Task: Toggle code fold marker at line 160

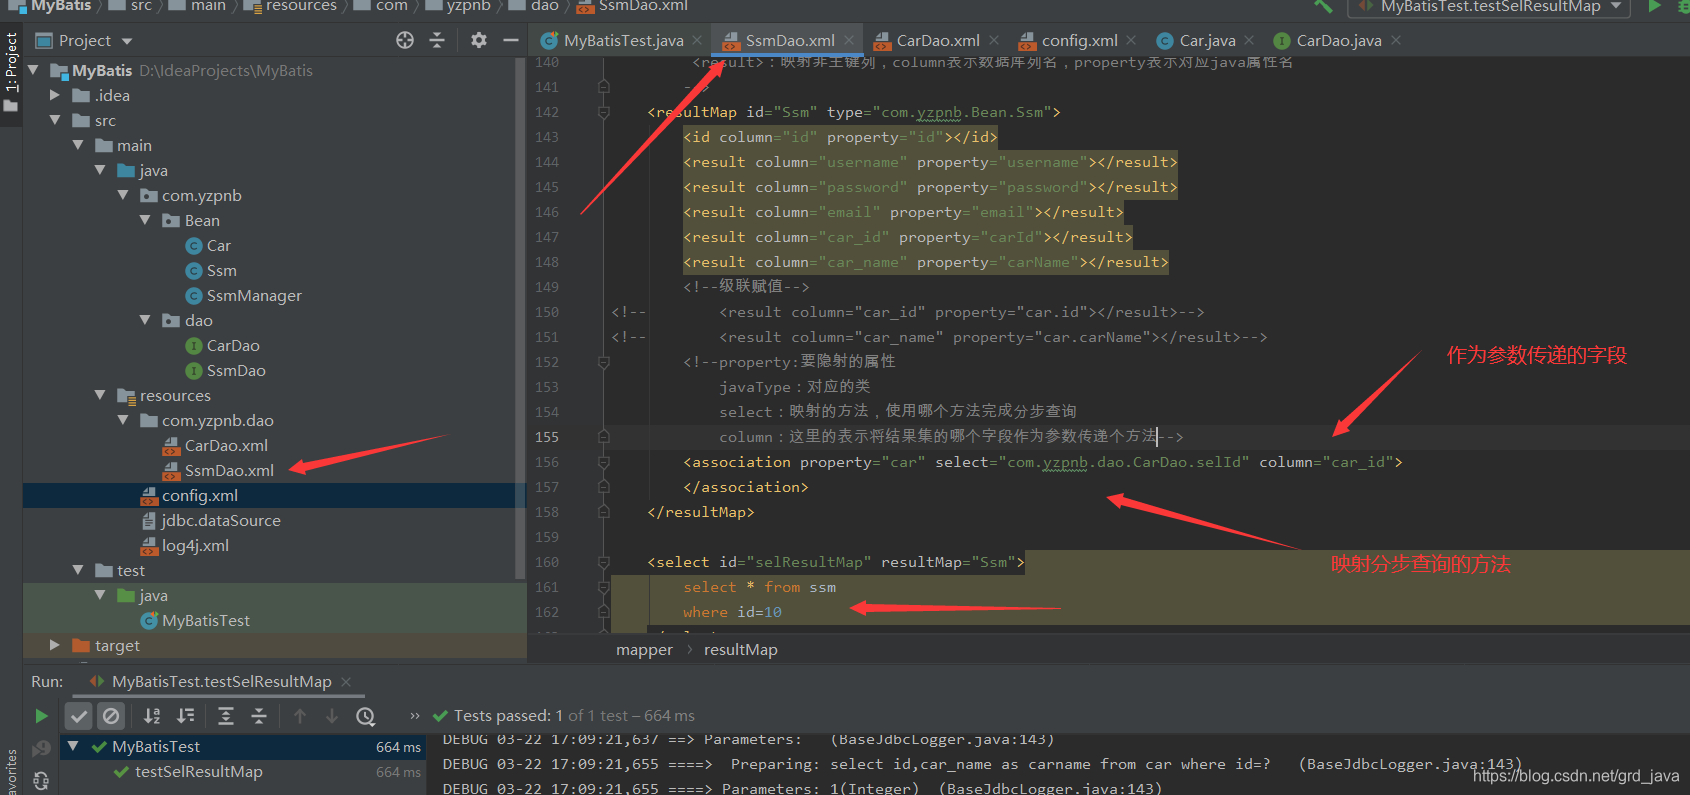Action: (604, 562)
